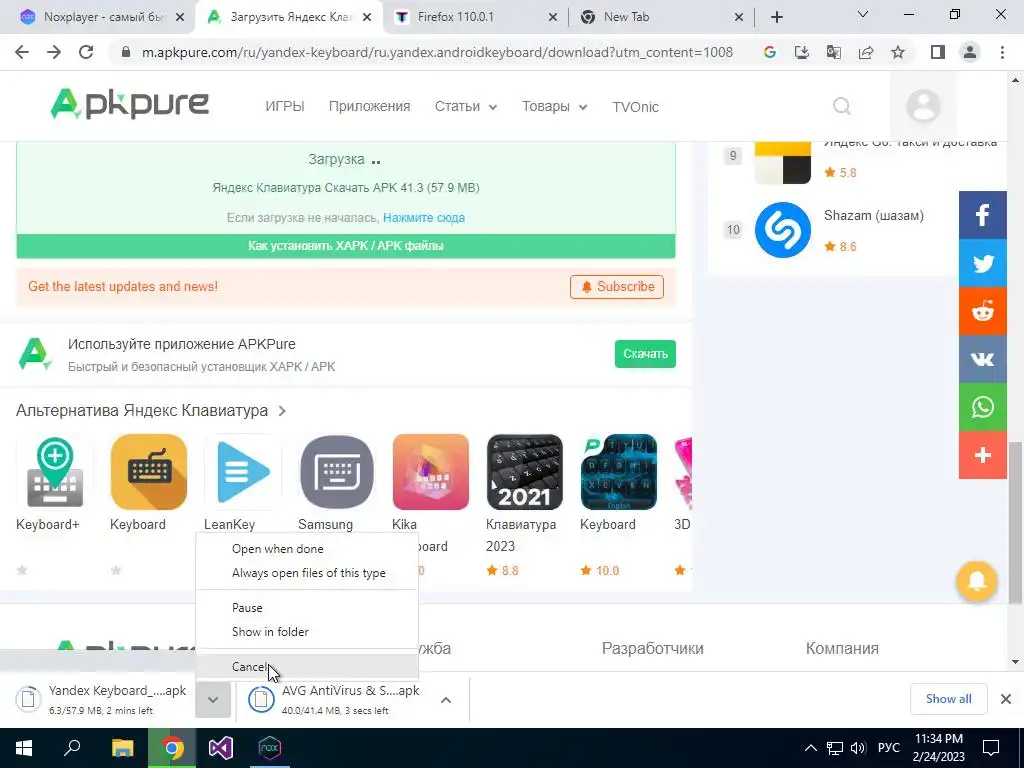Open the Клавиатура 2023 app thumbnail
This screenshot has width=1024, height=768.
tap(524, 472)
